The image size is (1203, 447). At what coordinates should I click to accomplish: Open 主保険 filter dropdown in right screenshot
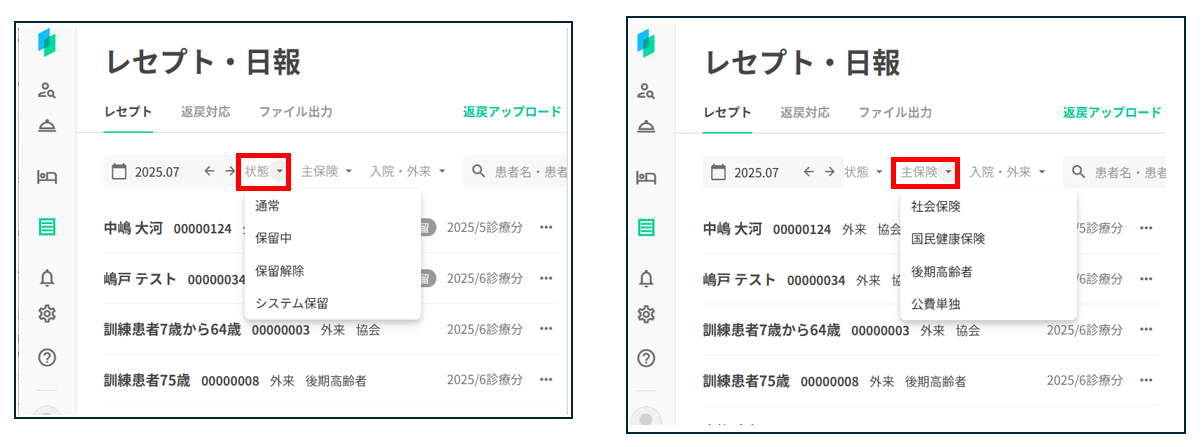[x=927, y=171]
